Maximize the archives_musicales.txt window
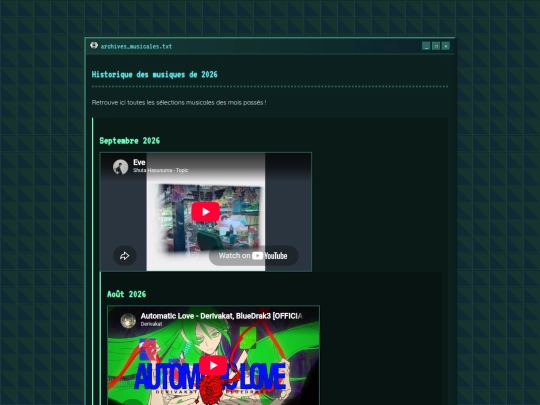This screenshot has width=540, height=405. click(x=436, y=46)
